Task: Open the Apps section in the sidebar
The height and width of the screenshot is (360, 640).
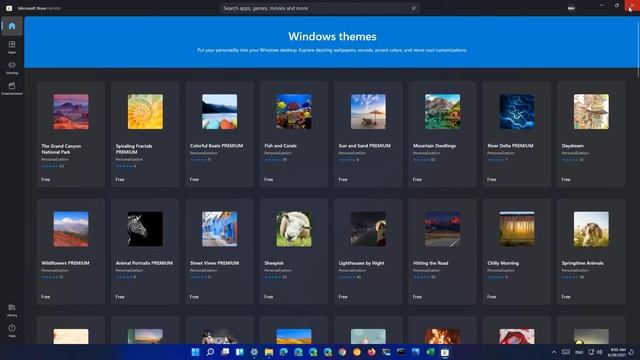Action: (x=12, y=47)
